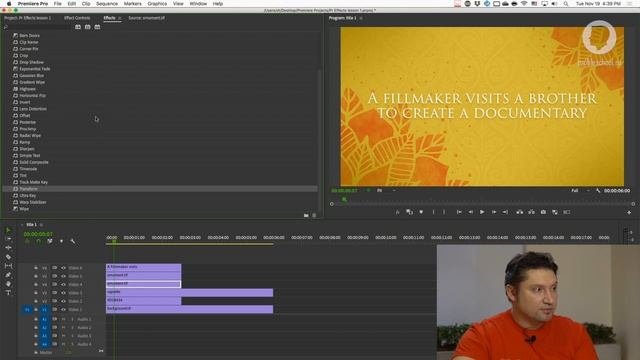Toggle visibility of Video 4 track
Viewport: 640px width, 360px height.
[63, 284]
